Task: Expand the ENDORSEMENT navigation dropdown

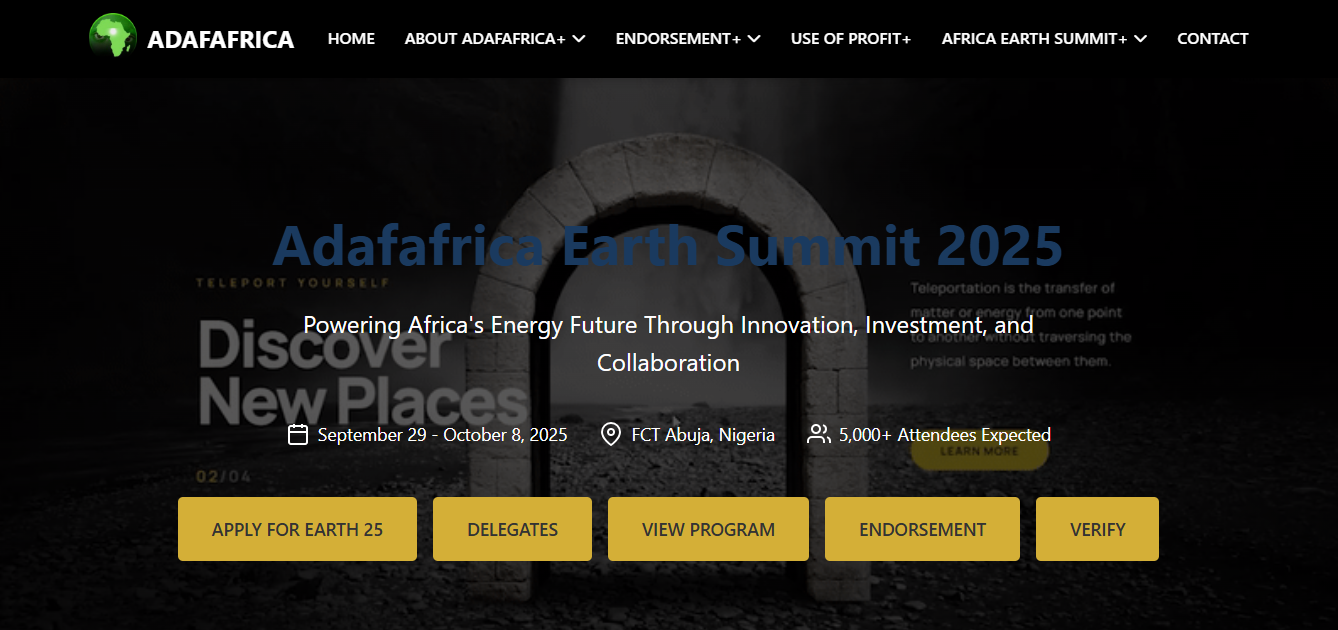Action: (687, 38)
